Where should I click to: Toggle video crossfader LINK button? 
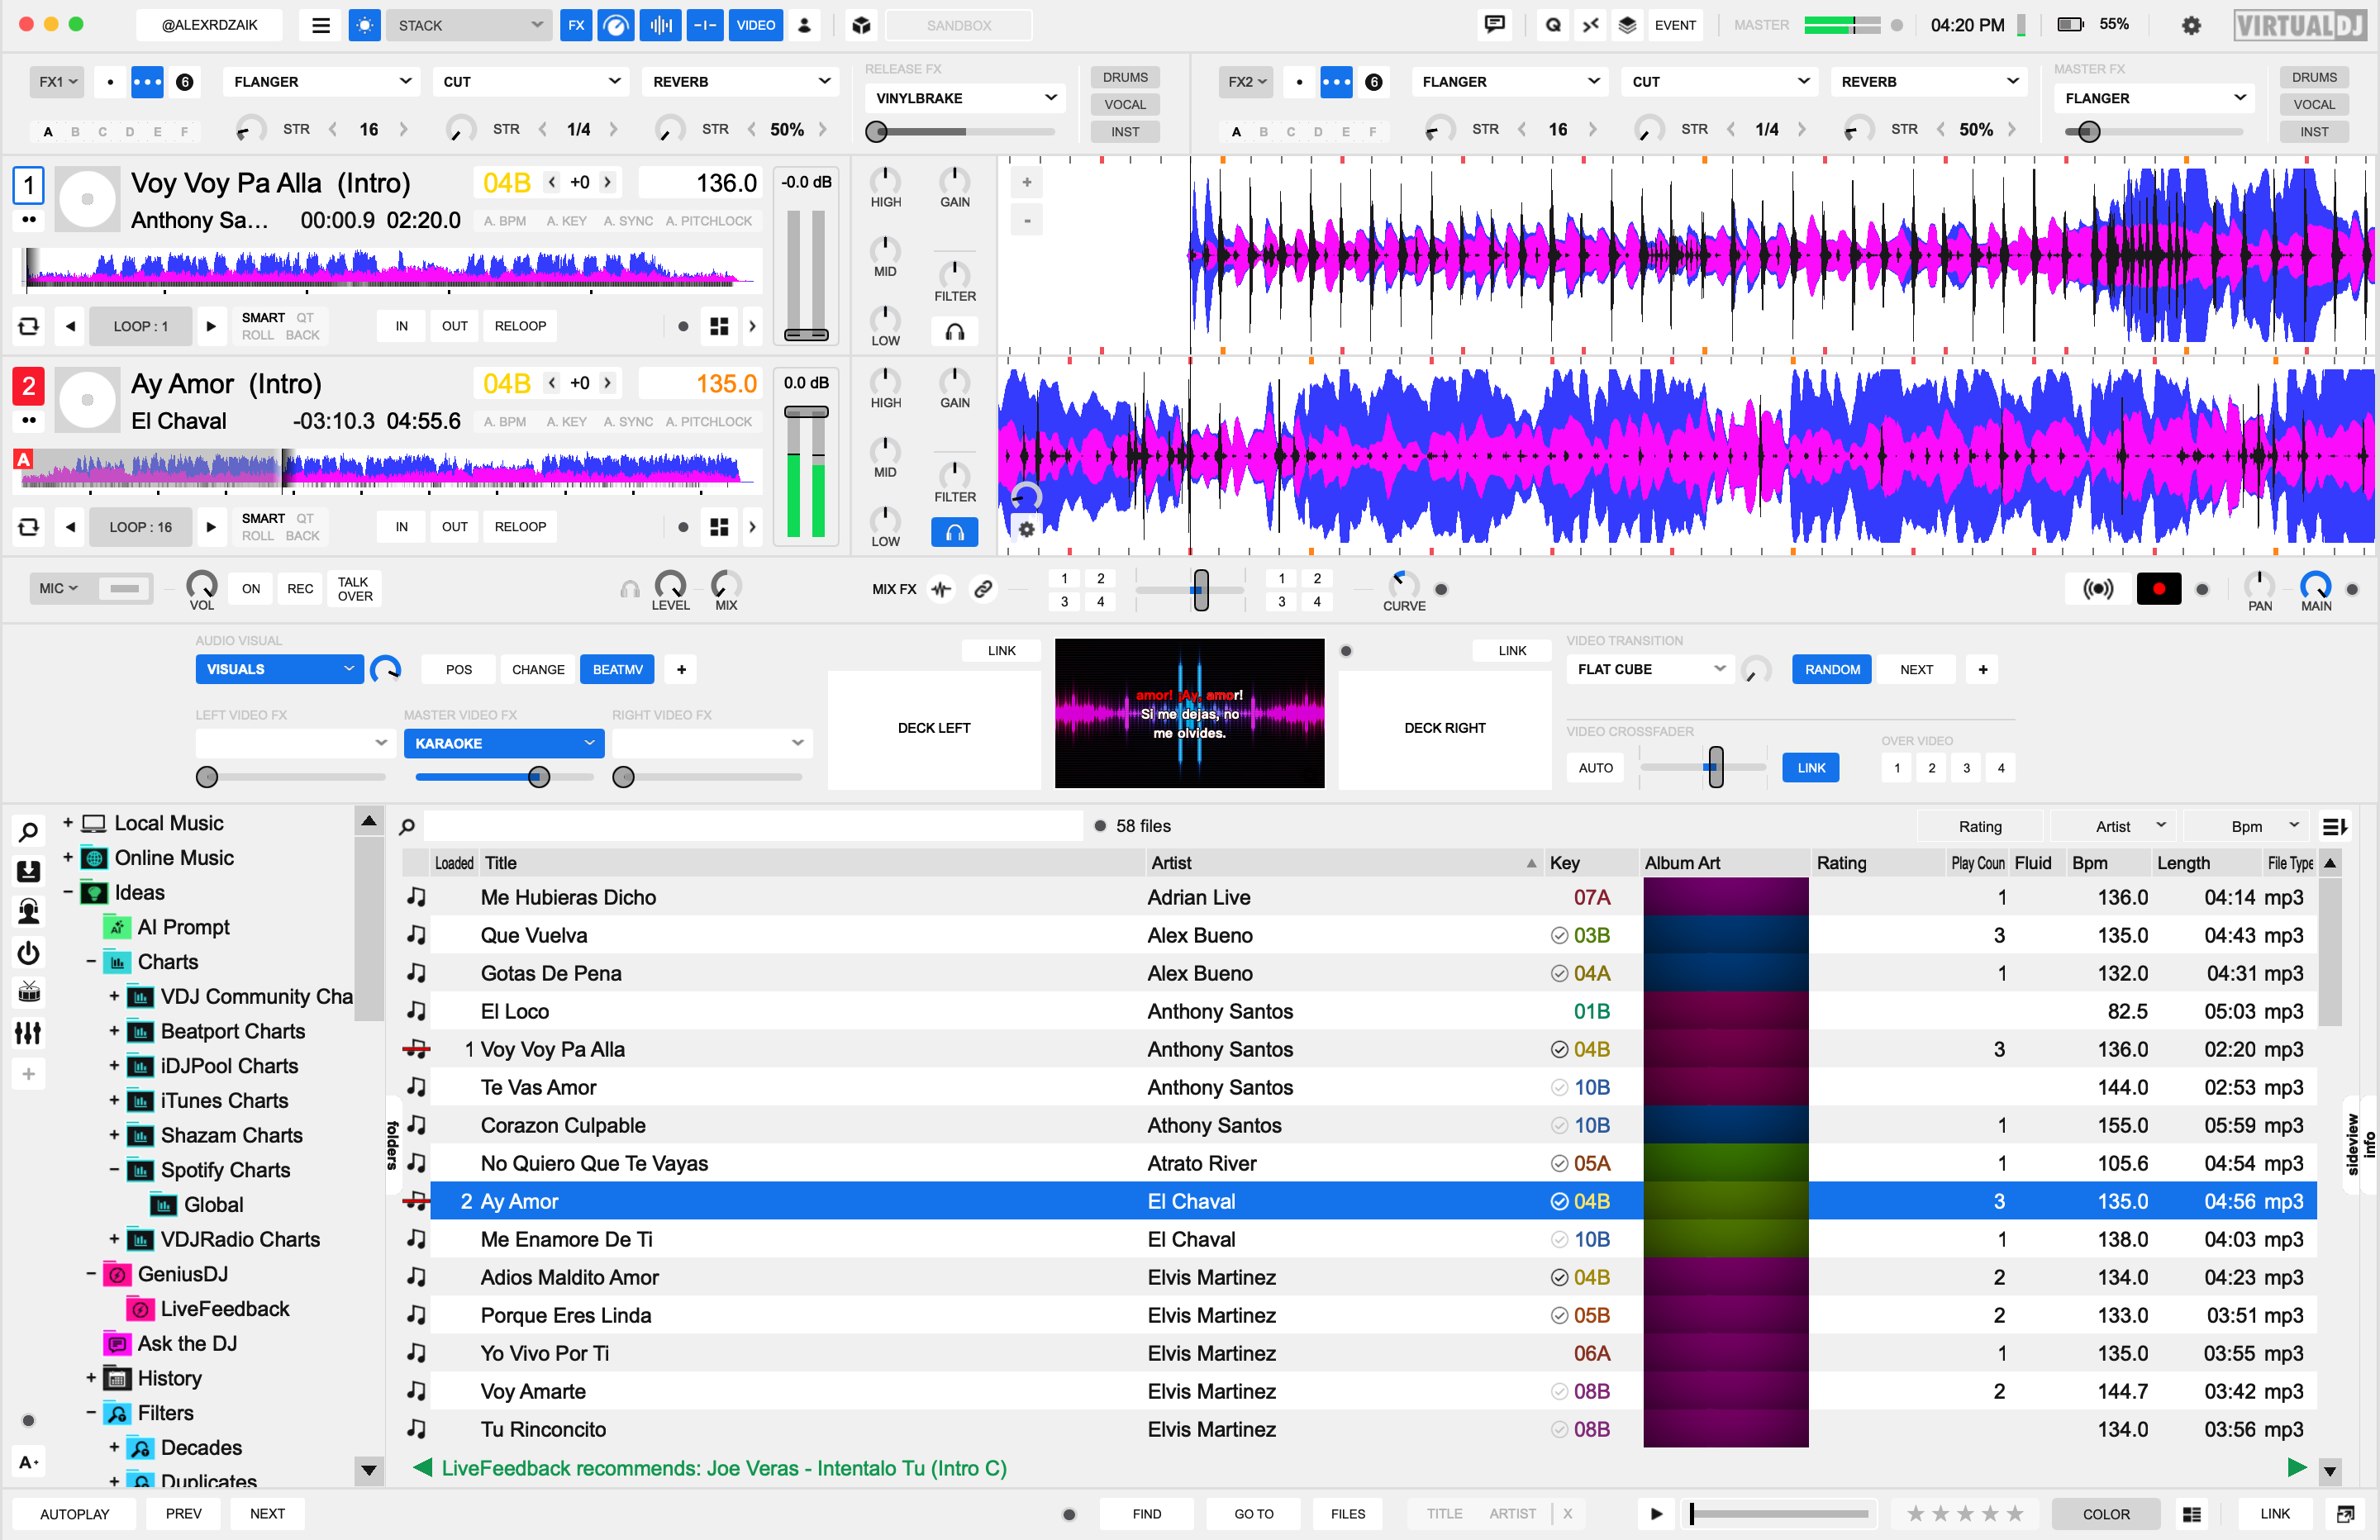pos(1810,768)
